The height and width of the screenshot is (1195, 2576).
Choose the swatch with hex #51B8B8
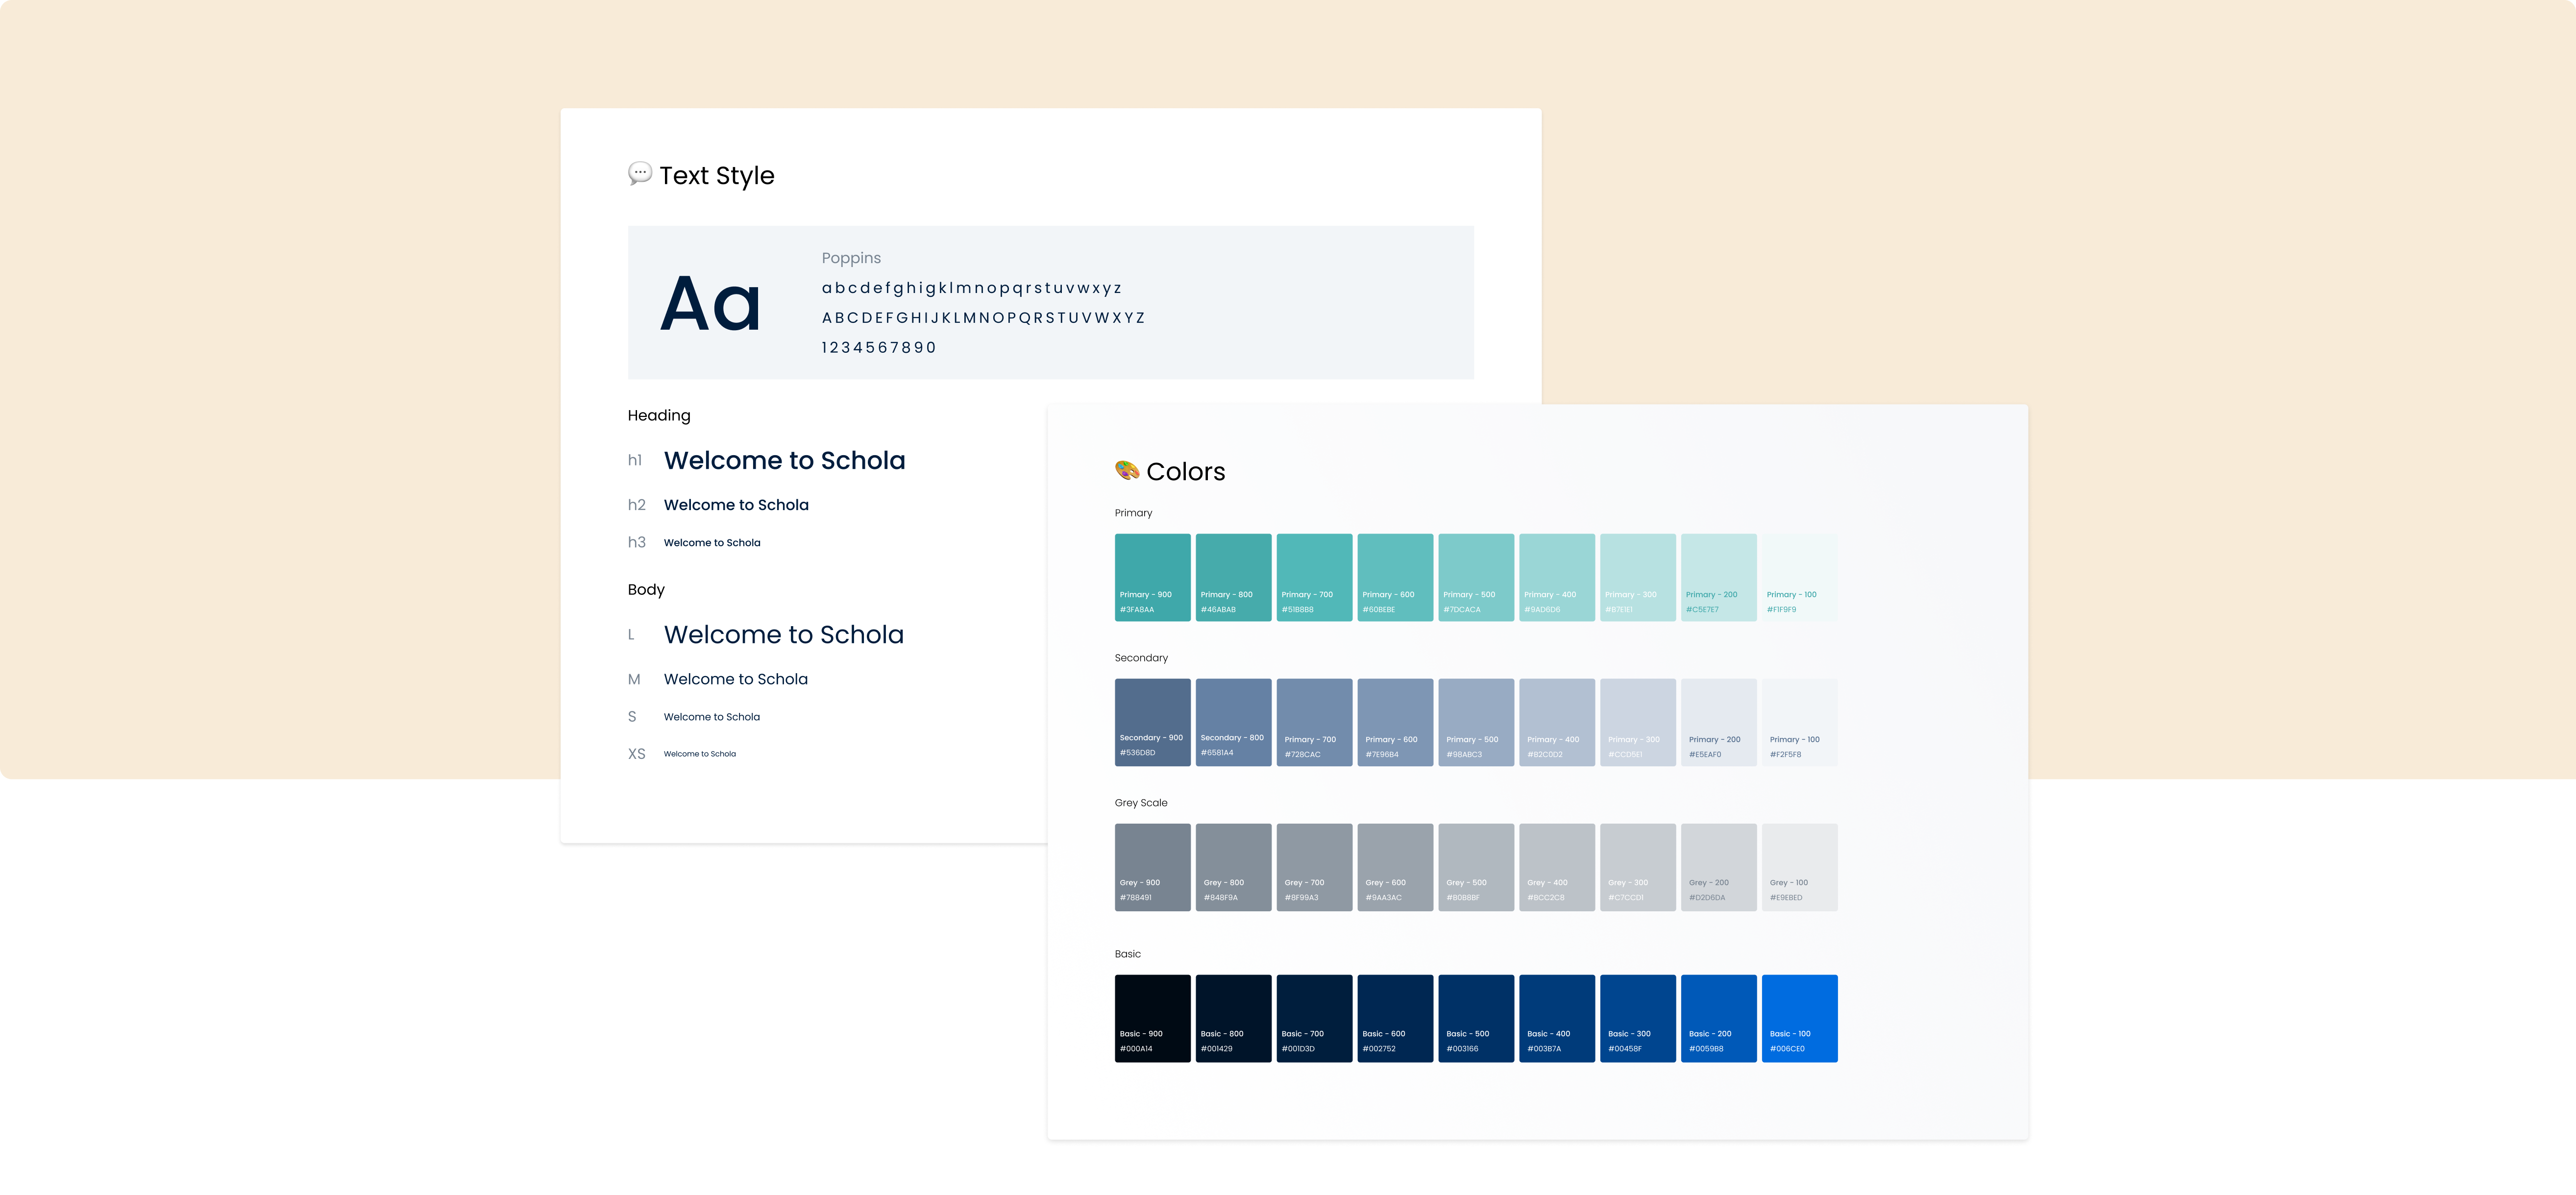1314,577
